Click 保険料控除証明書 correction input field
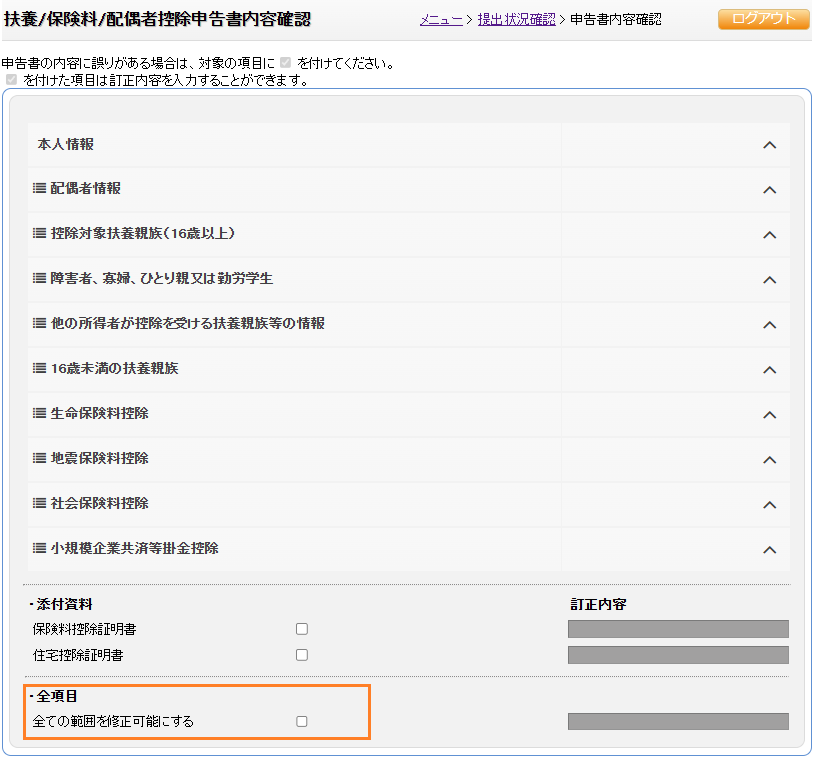 (x=678, y=629)
